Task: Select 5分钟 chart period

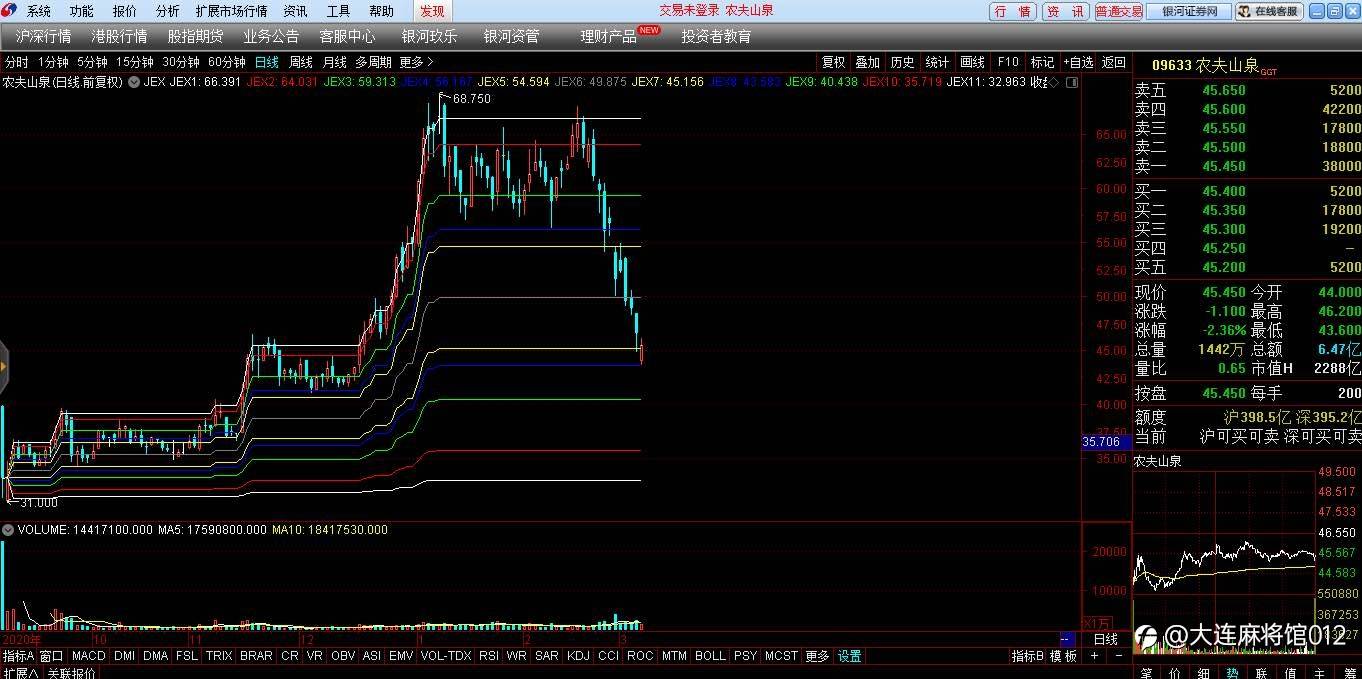Action: pyautogui.click(x=92, y=62)
